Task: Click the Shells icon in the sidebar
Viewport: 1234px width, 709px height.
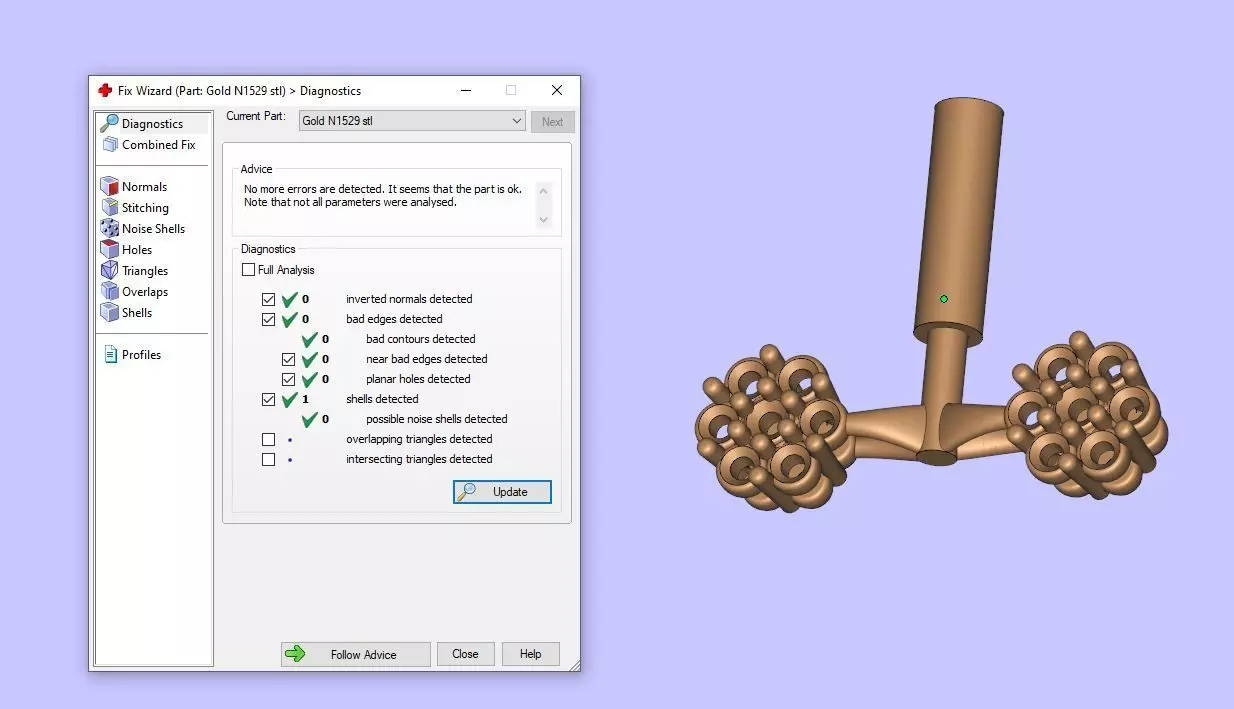Action: click(x=109, y=313)
